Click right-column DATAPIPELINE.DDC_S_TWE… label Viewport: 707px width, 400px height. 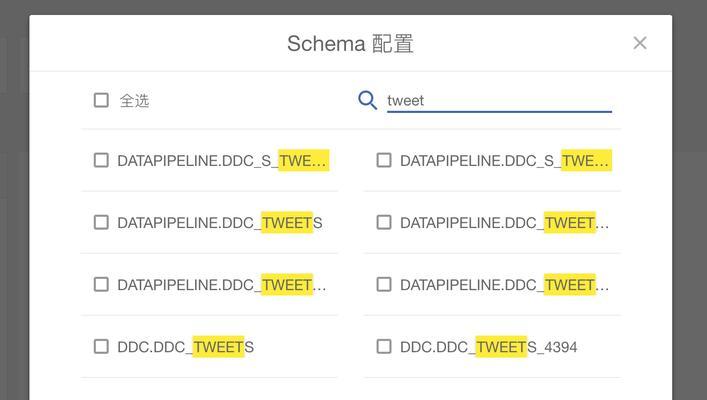(x=505, y=161)
